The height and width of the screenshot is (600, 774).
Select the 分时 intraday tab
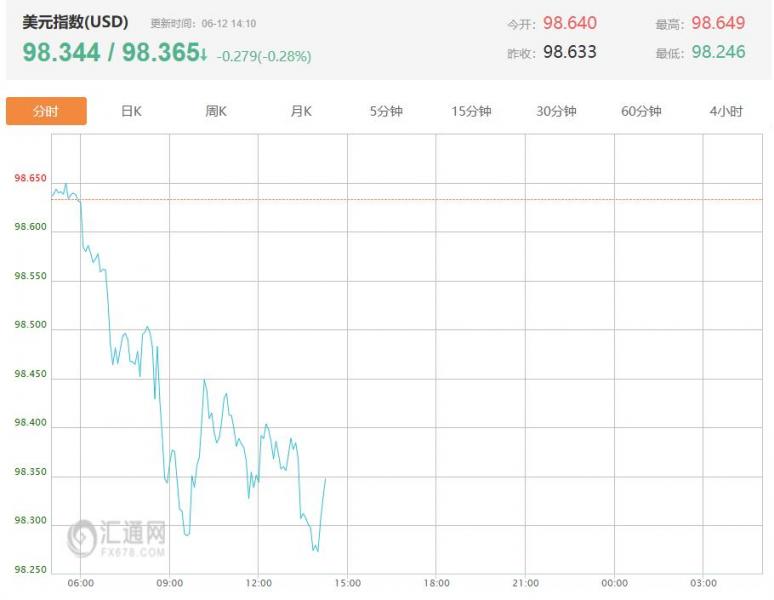tap(46, 111)
